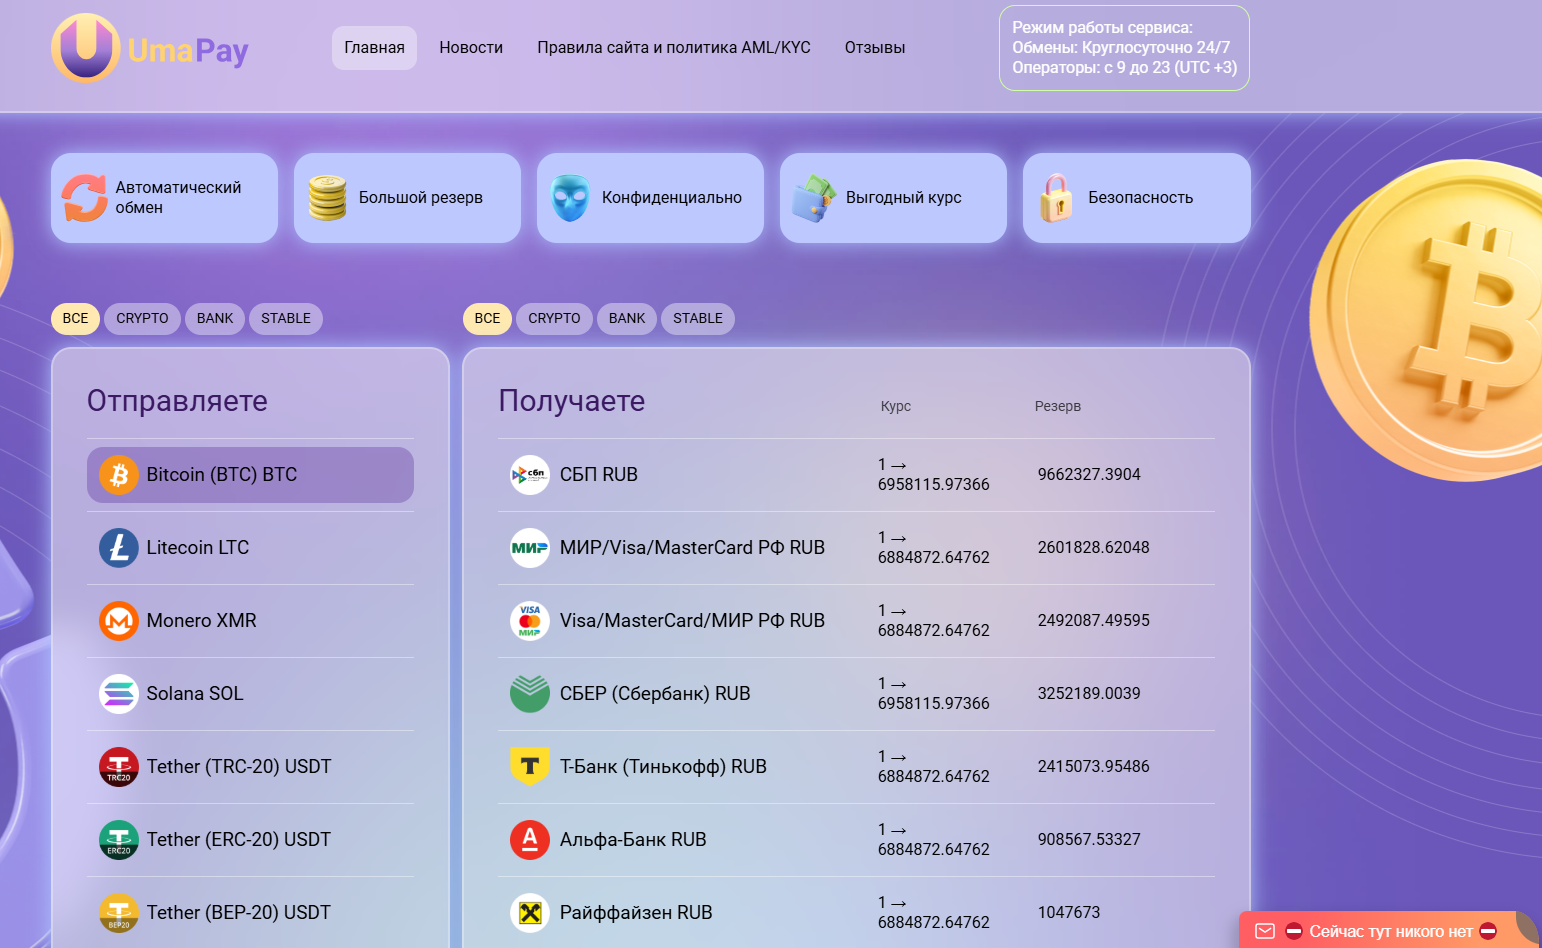Select Альфа-Банк RUB to receive

[856, 840]
